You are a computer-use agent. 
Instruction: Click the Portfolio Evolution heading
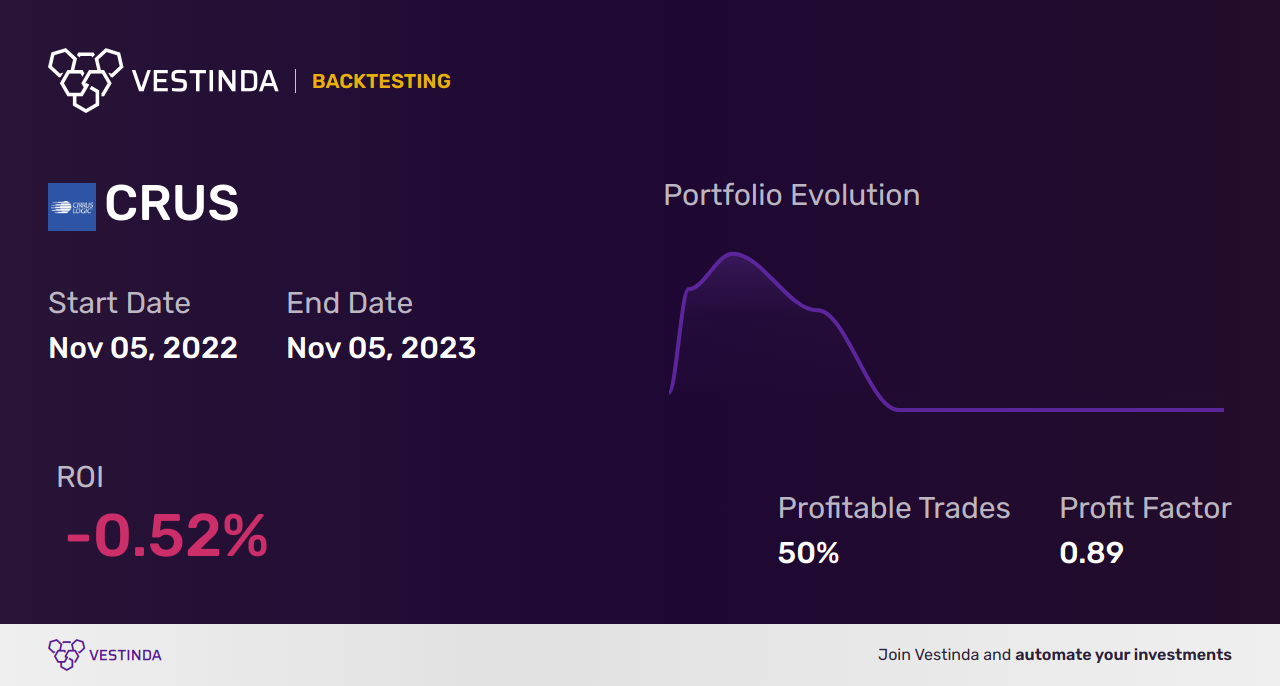(x=792, y=195)
